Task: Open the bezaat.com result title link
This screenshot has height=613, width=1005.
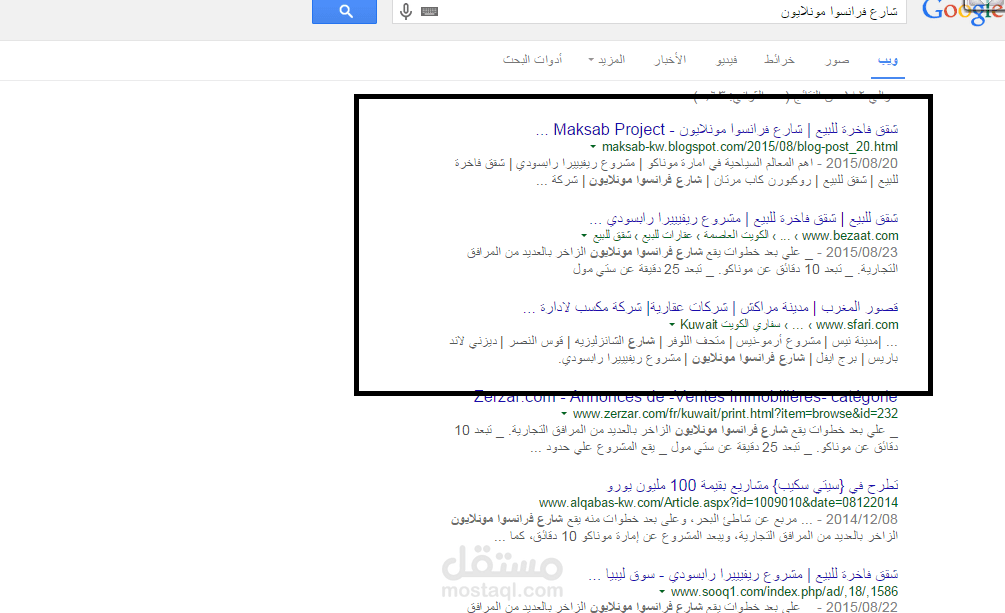Action: pyautogui.click(x=743, y=219)
